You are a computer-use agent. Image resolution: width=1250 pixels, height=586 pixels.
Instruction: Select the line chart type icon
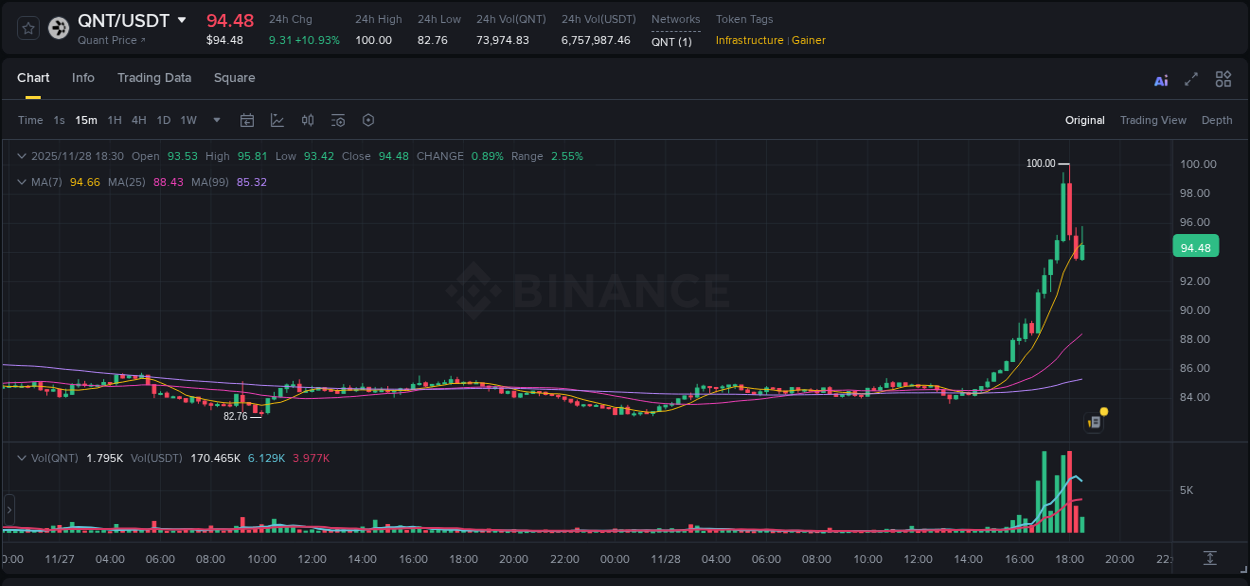(x=275, y=120)
